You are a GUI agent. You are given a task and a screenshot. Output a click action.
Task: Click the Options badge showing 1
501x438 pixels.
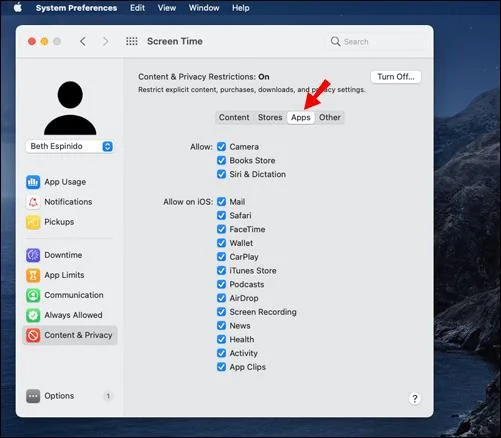(x=108, y=396)
